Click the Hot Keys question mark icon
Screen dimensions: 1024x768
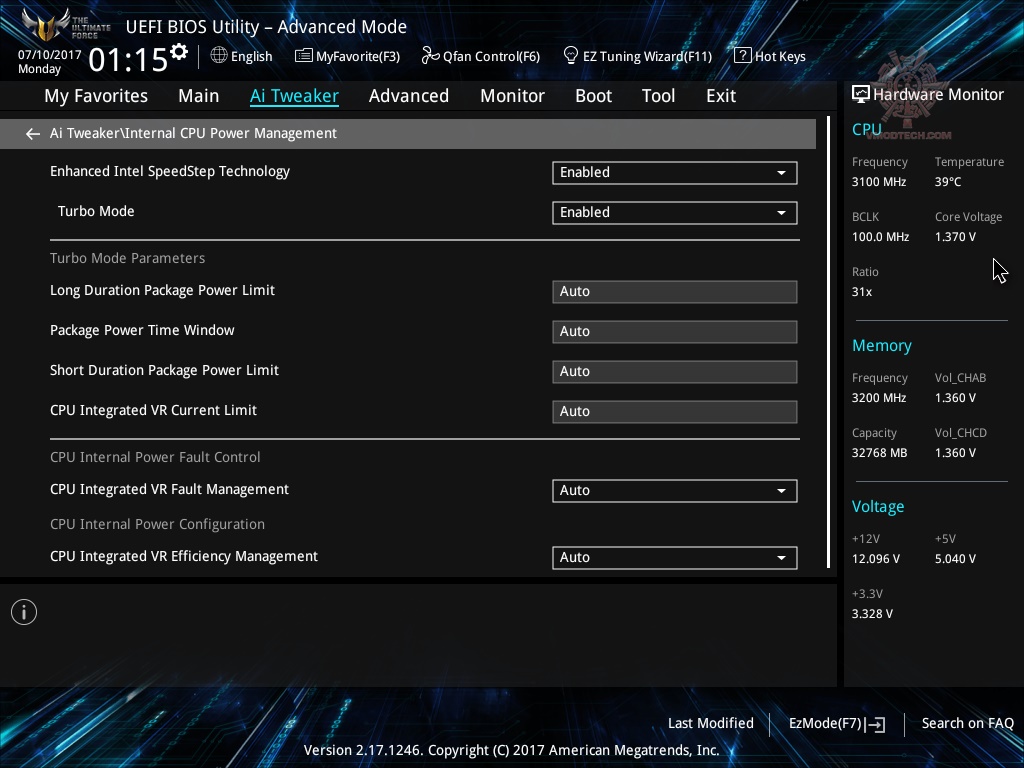[x=743, y=56]
